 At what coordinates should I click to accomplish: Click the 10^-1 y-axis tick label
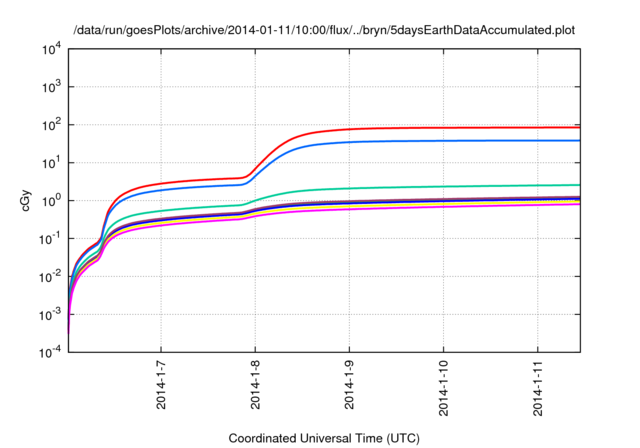click(50, 239)
